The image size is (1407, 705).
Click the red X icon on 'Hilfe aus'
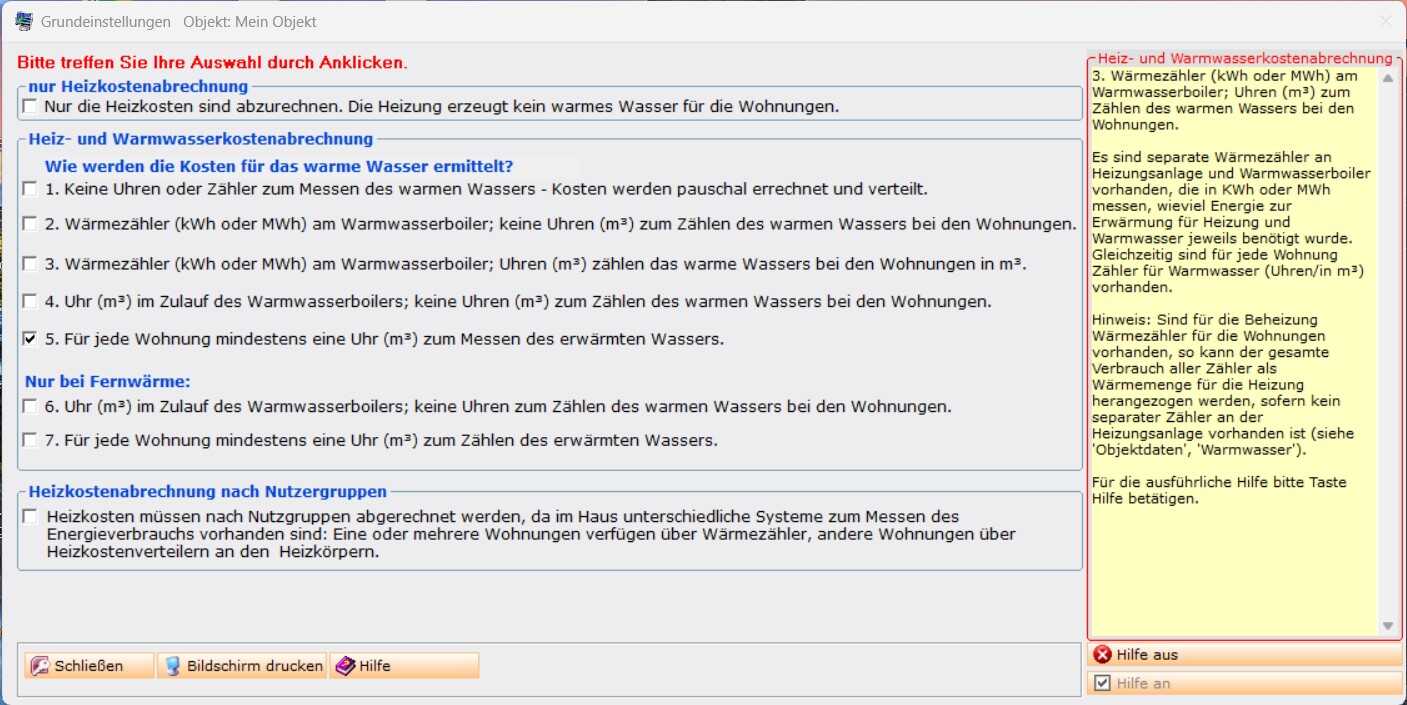click(x=1103, y=655)
